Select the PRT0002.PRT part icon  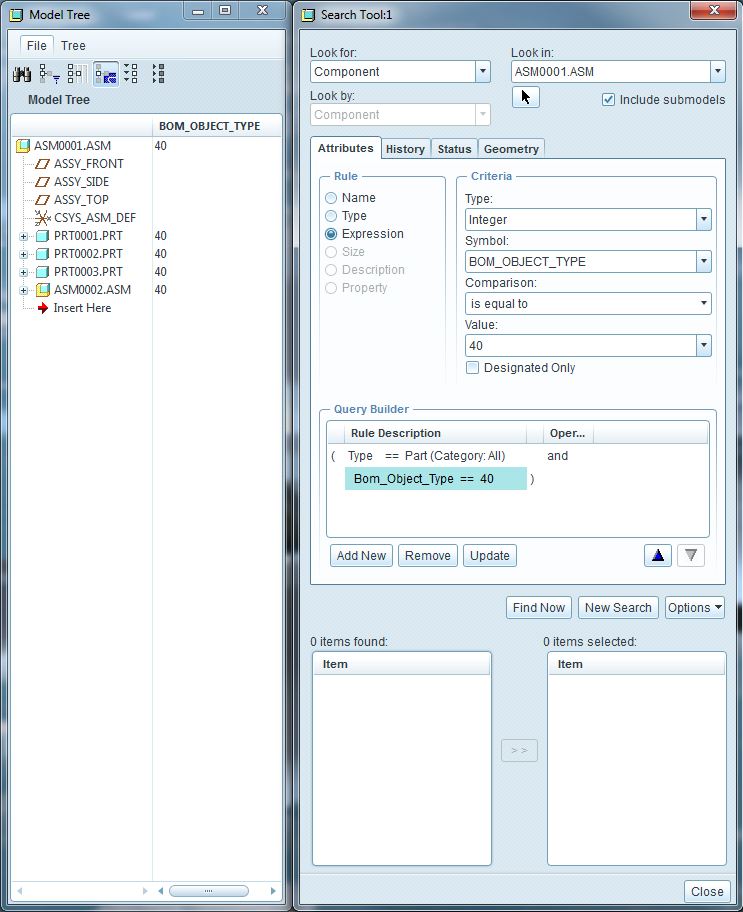42,254
